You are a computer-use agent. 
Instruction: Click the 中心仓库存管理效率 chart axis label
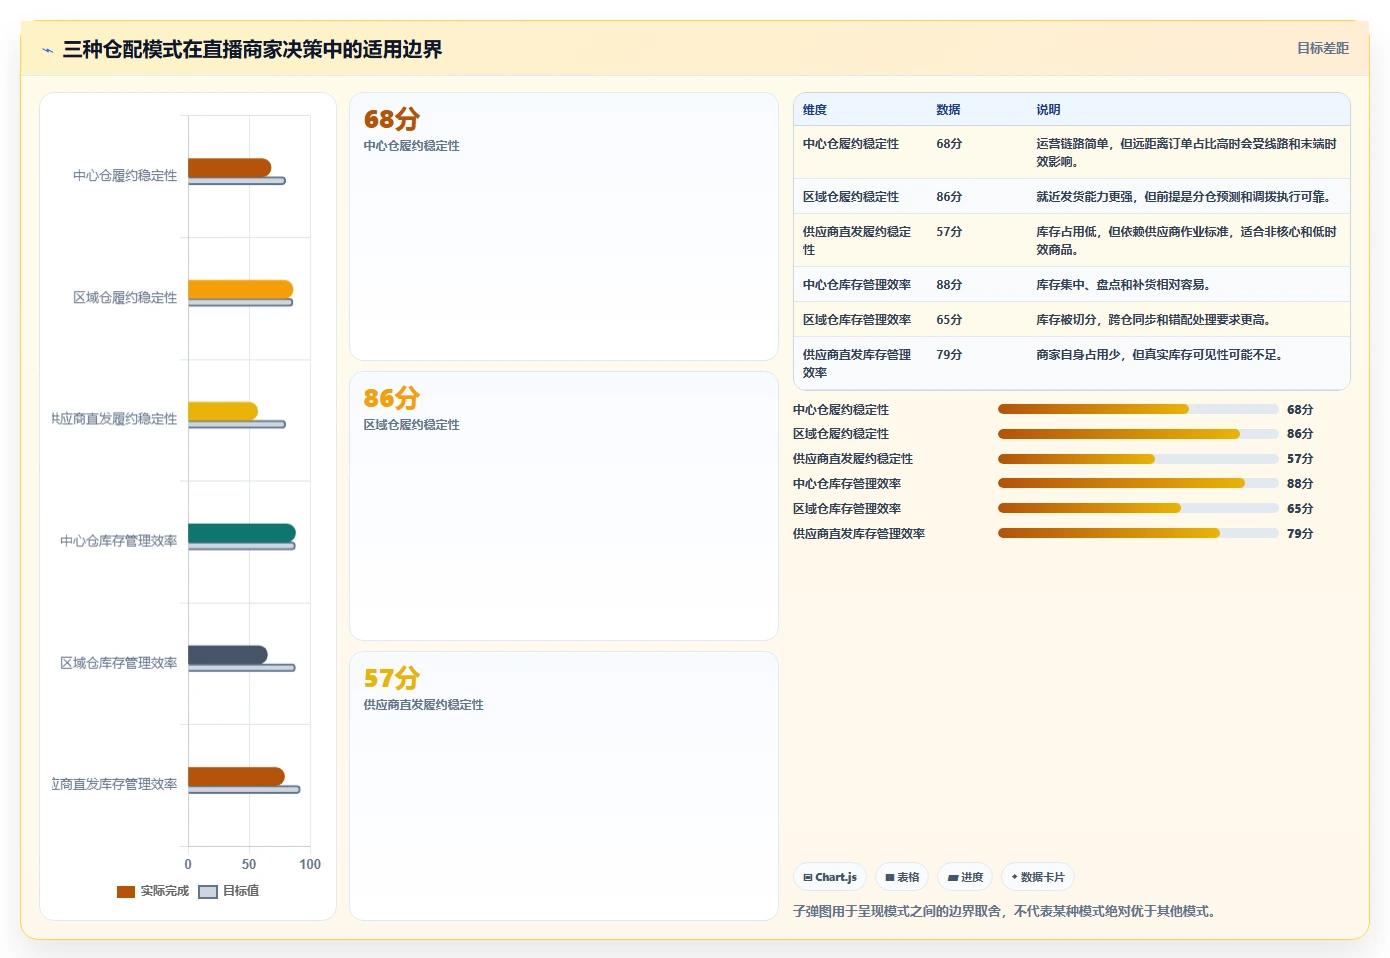[118, 541]
